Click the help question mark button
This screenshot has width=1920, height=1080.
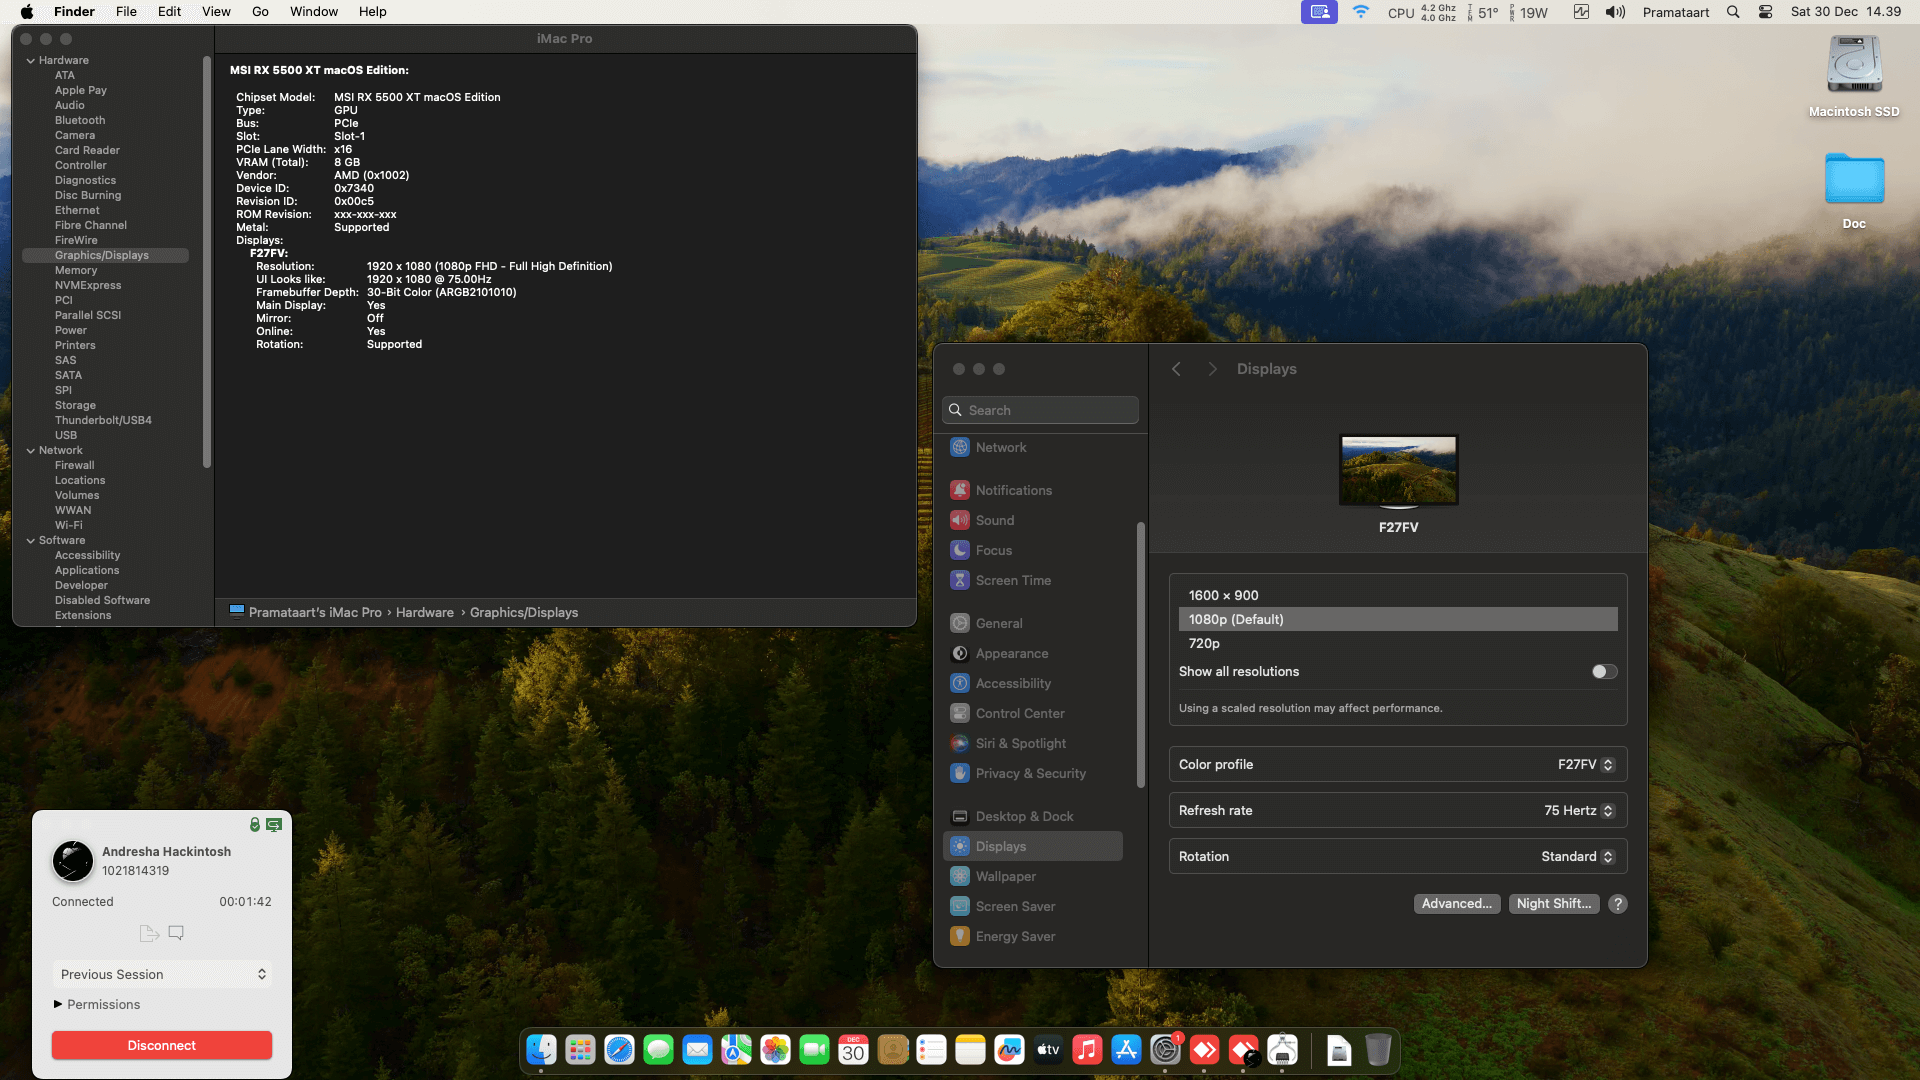(x=1618, y=904)
